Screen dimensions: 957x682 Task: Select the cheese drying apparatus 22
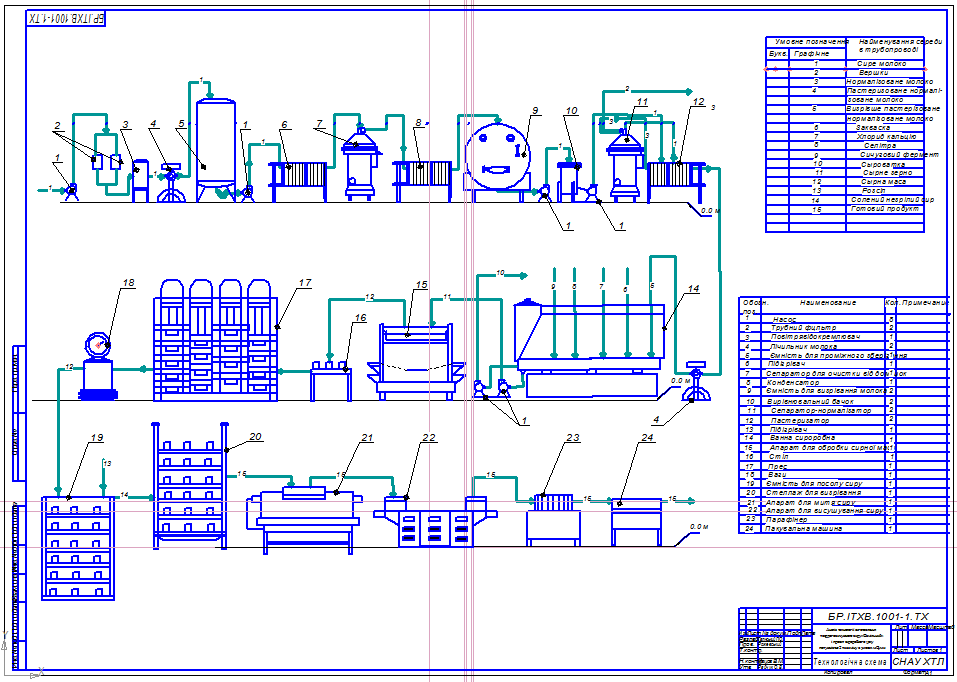[x=435, y=522]
